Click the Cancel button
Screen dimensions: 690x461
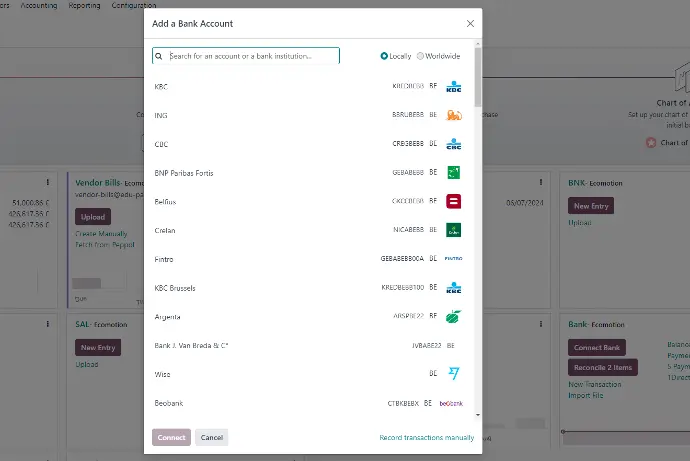point(212,437)
